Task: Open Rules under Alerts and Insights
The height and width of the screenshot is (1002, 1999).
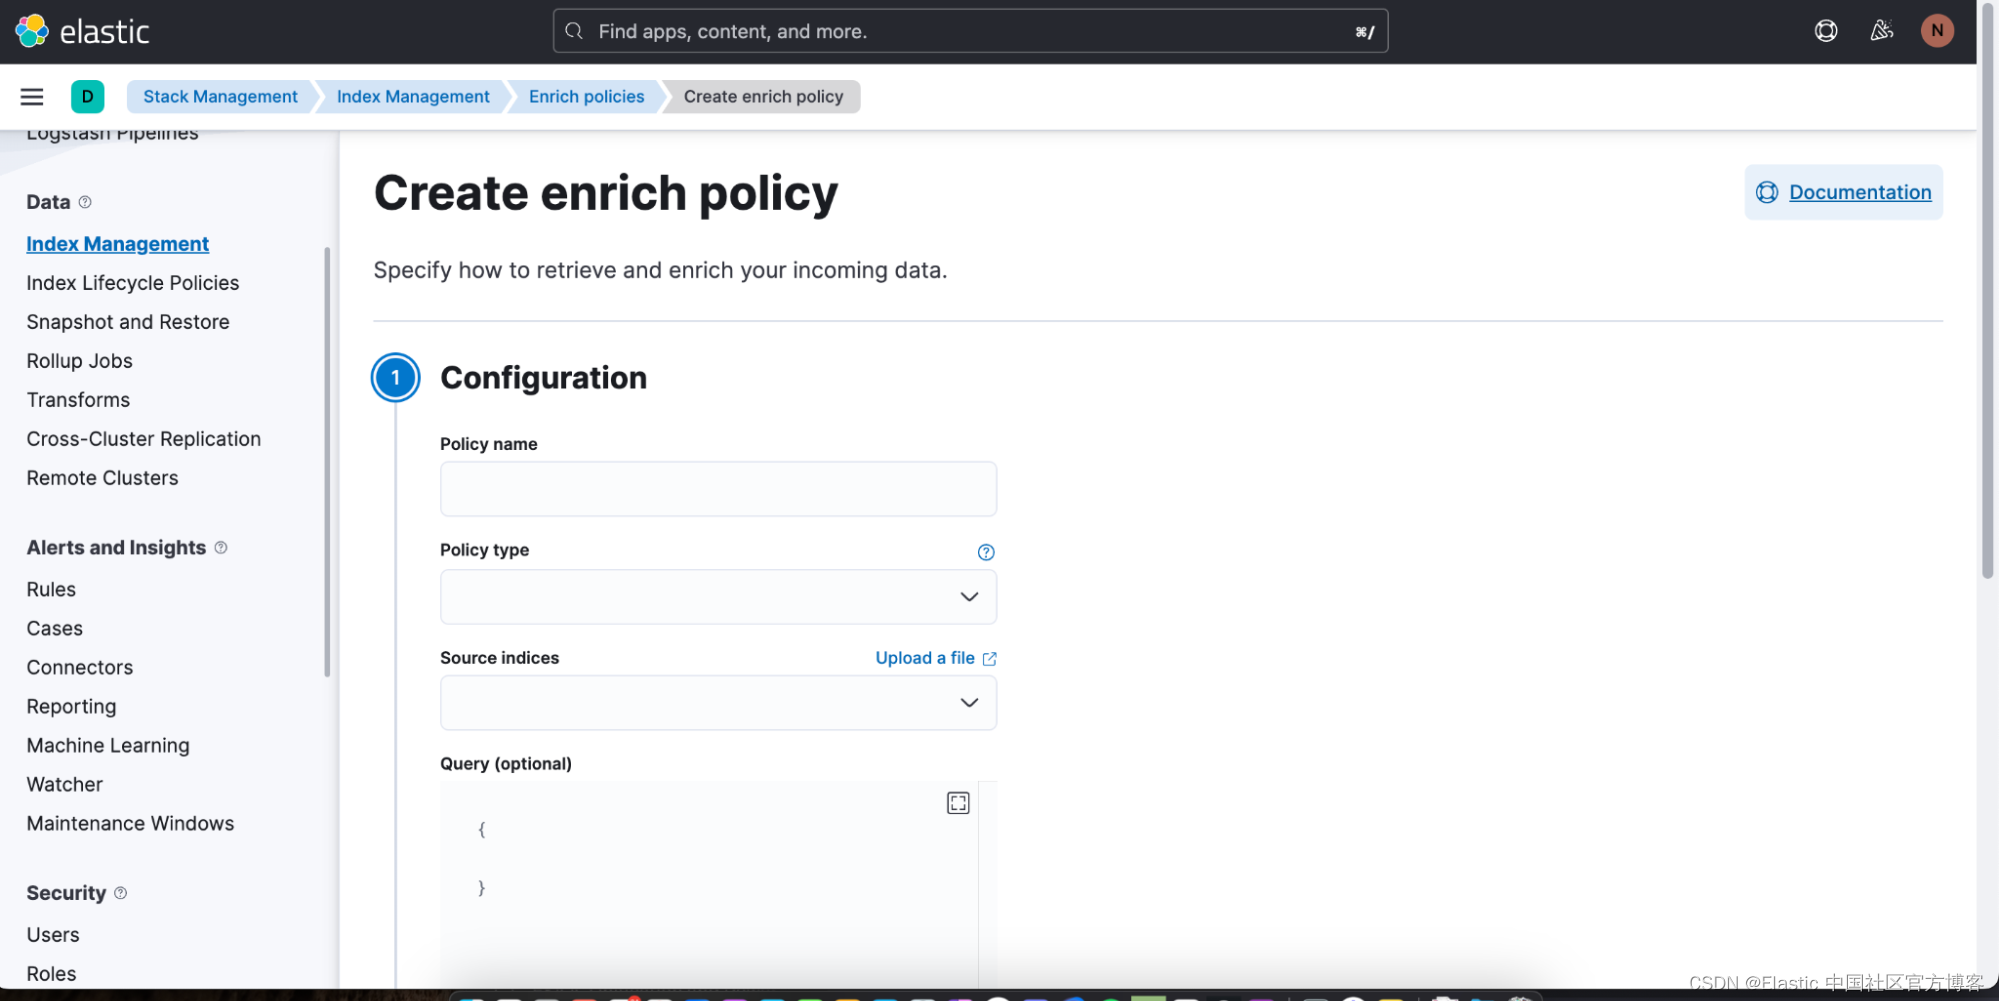Action: 51,590
